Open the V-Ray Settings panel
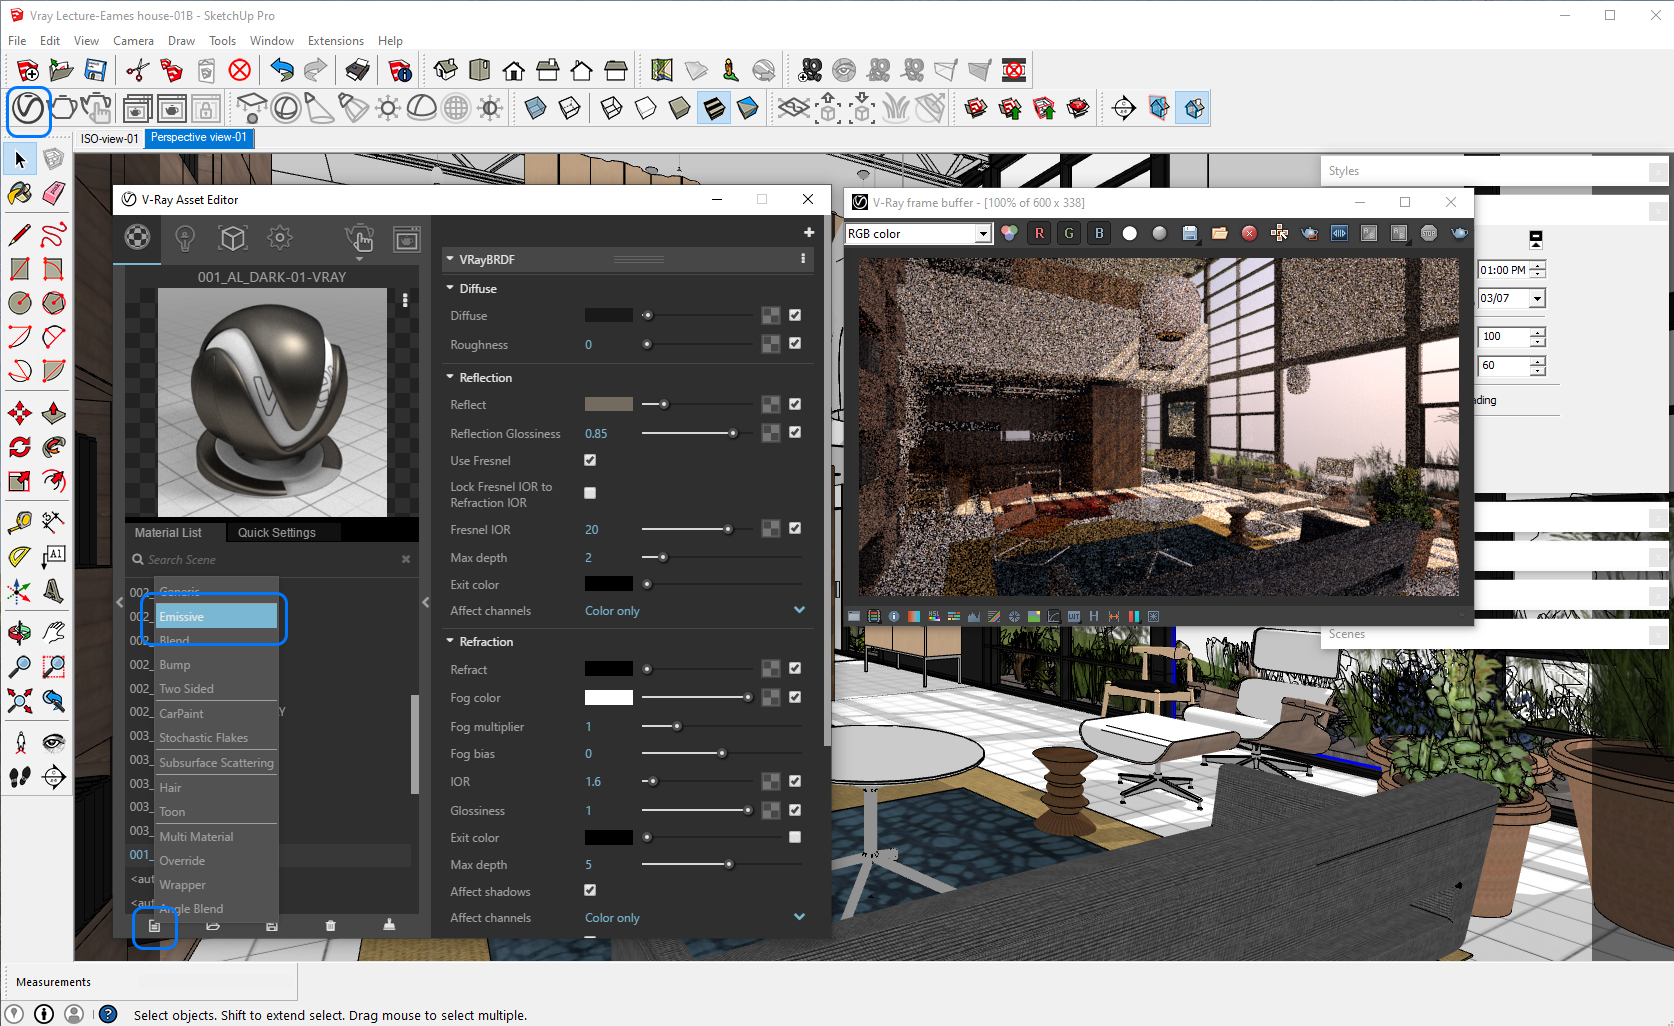The height and width of the screenshot is (1026, 1674). click(280, 238)
